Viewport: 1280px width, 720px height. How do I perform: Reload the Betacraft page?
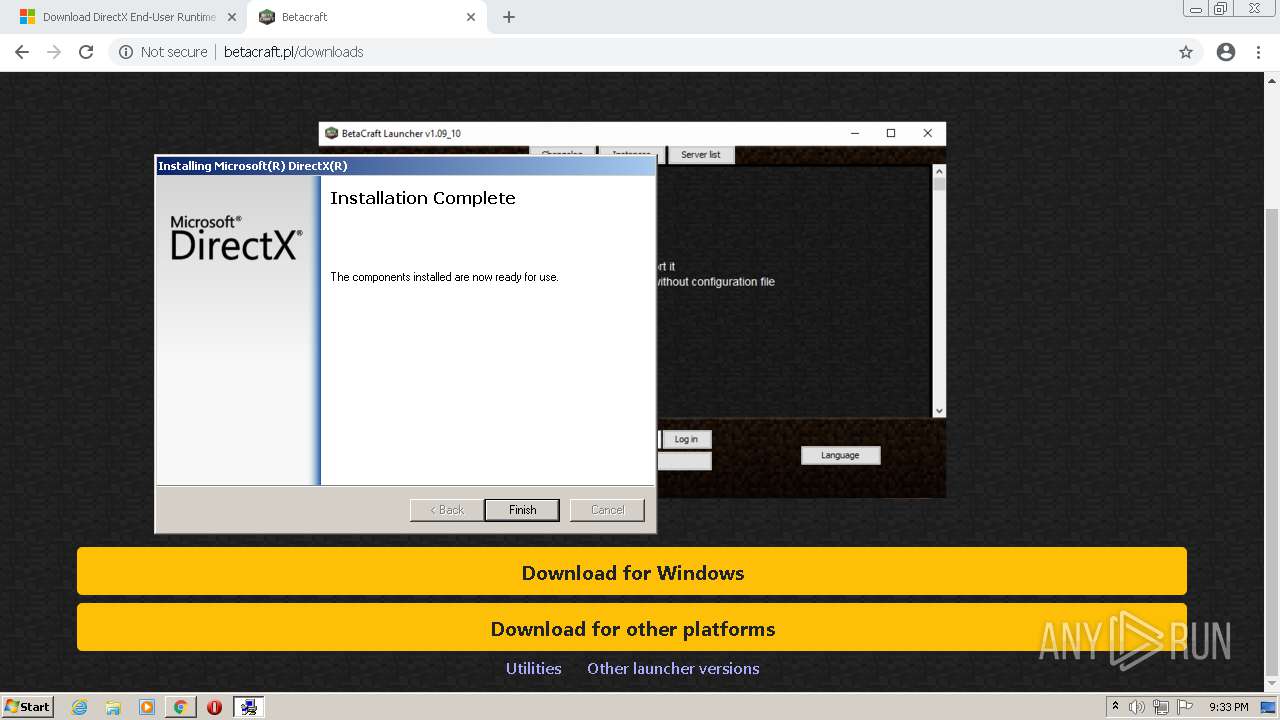point(86,52)
